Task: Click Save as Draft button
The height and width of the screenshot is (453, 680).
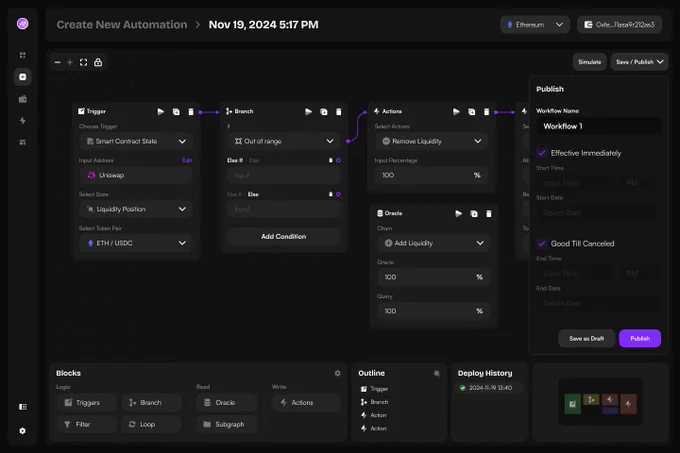Action: pyautogui.click(x=586, y=339)
